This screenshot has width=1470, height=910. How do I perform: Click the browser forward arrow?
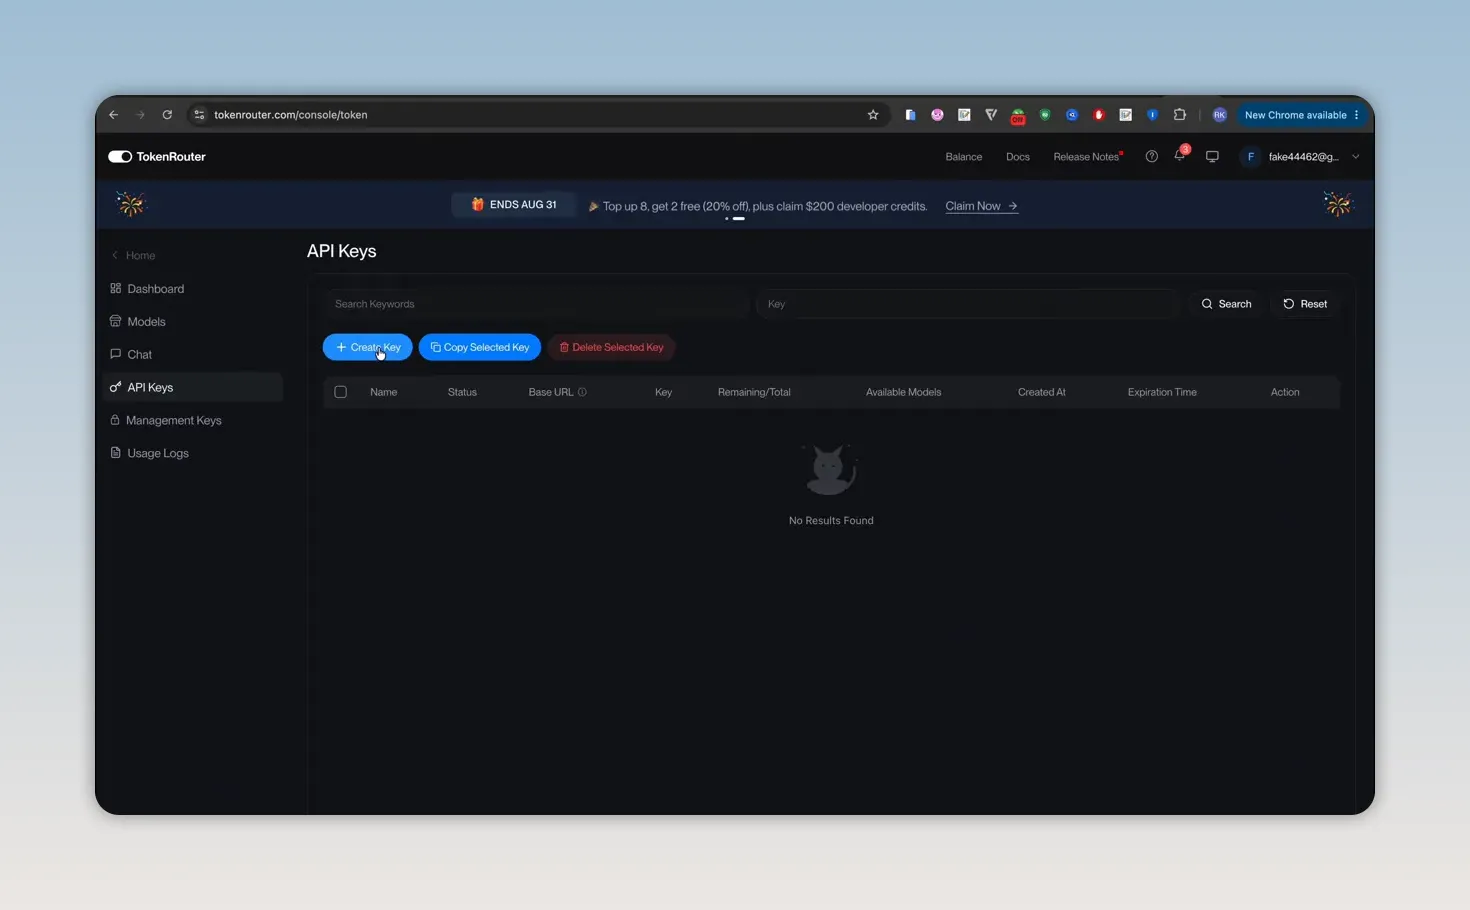(140, 115)
